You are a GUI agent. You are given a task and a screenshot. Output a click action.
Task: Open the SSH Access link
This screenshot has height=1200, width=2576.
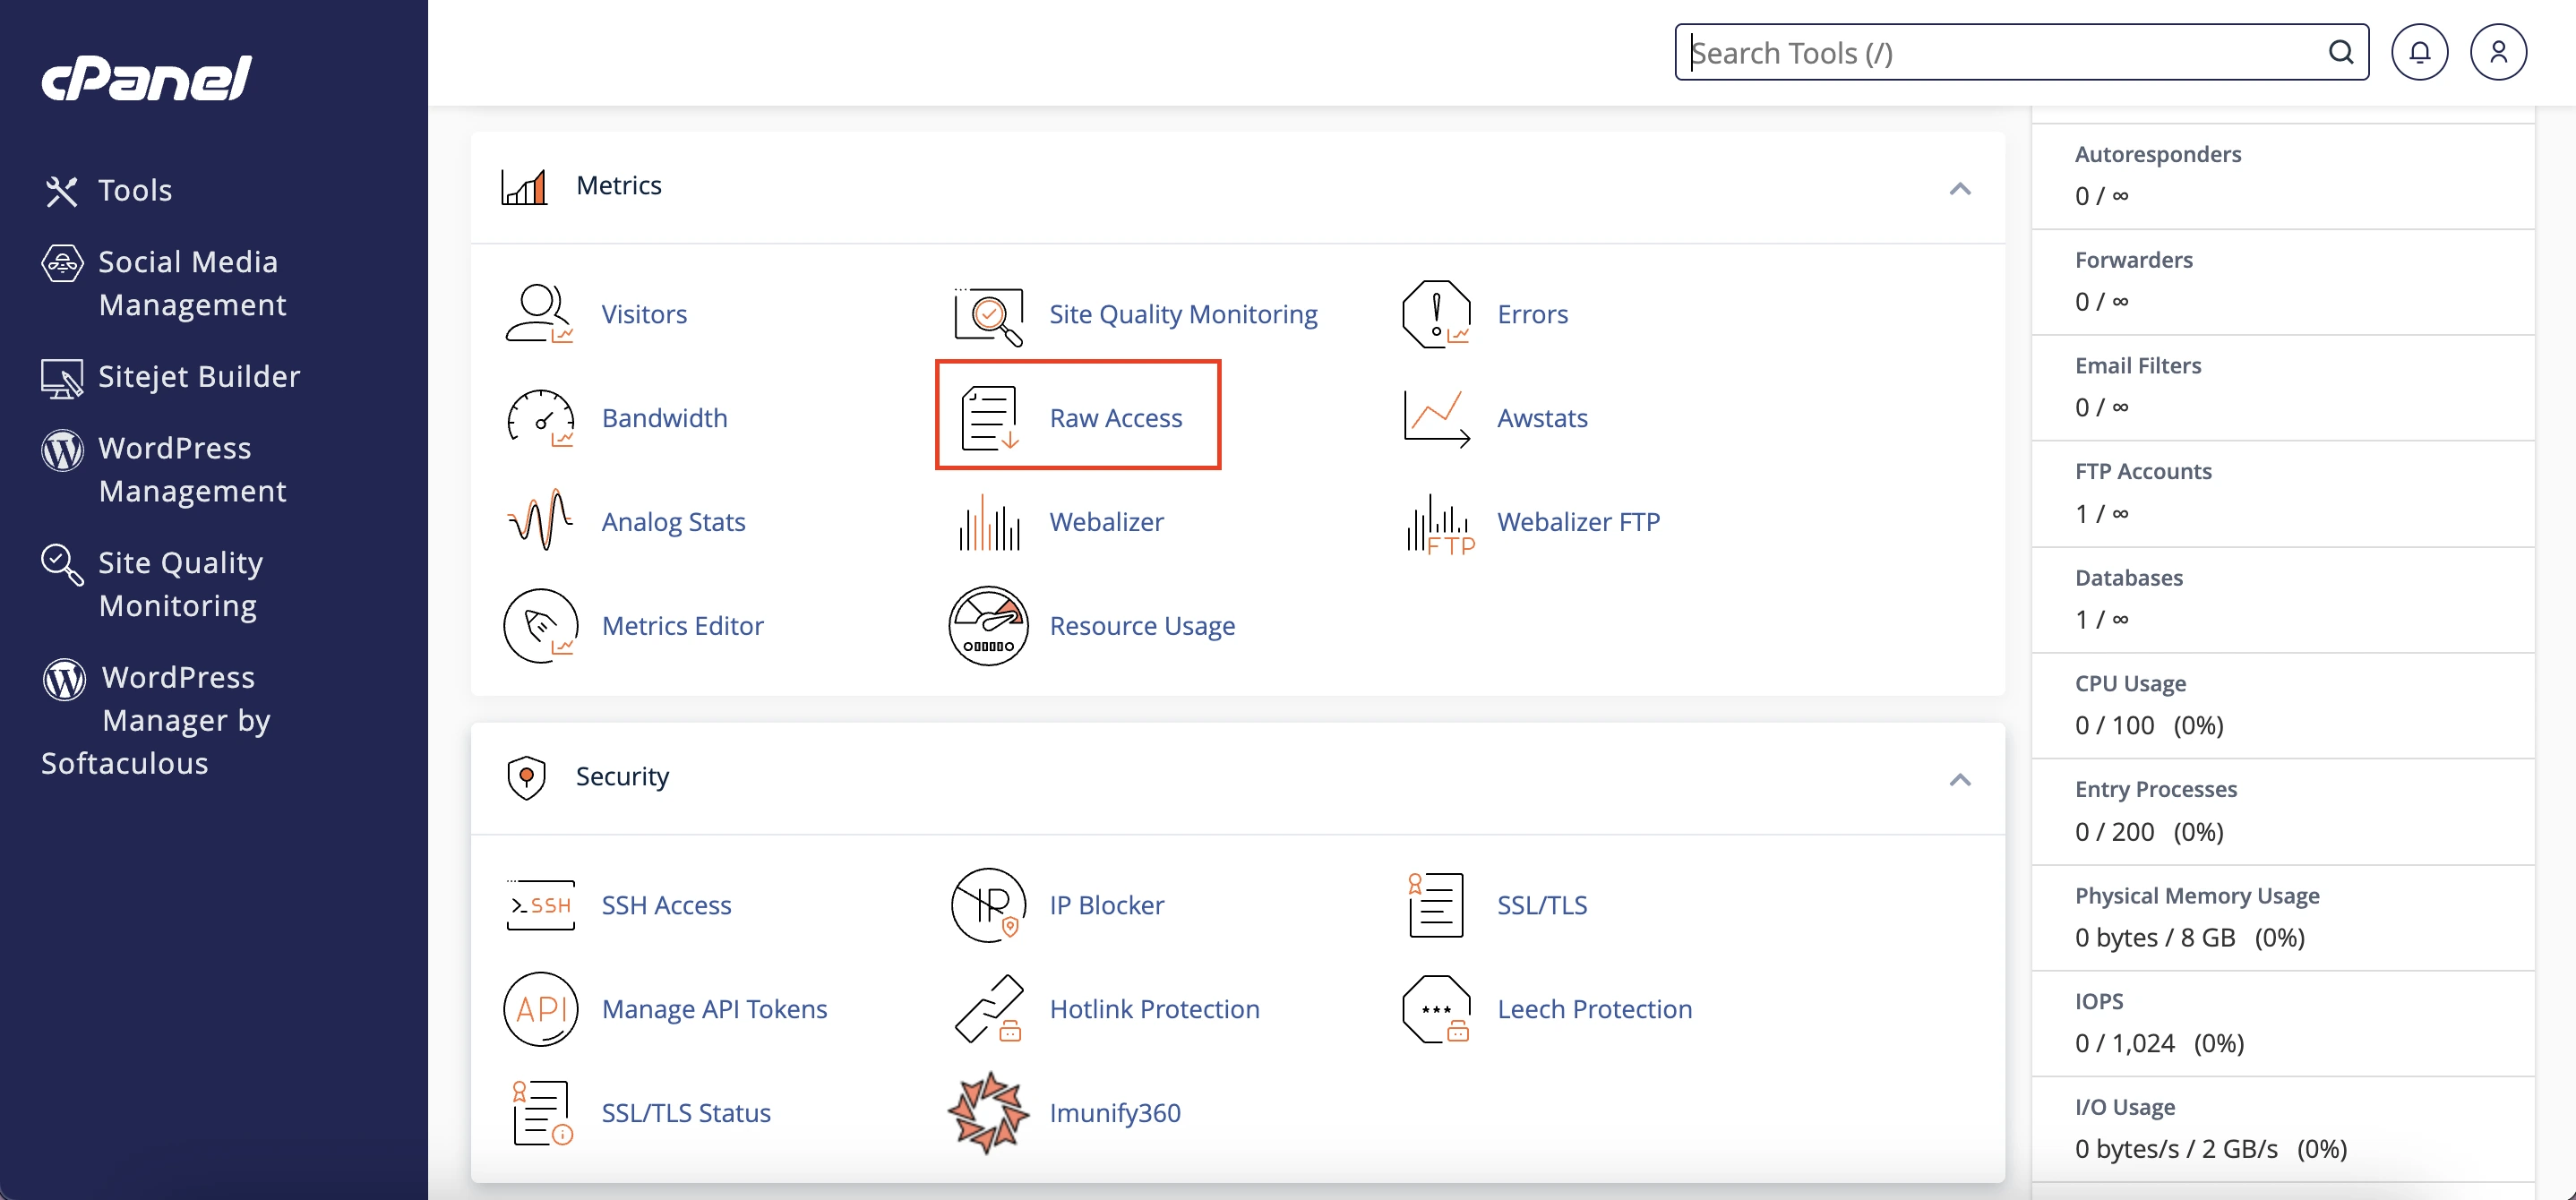[x=666, y=905]
